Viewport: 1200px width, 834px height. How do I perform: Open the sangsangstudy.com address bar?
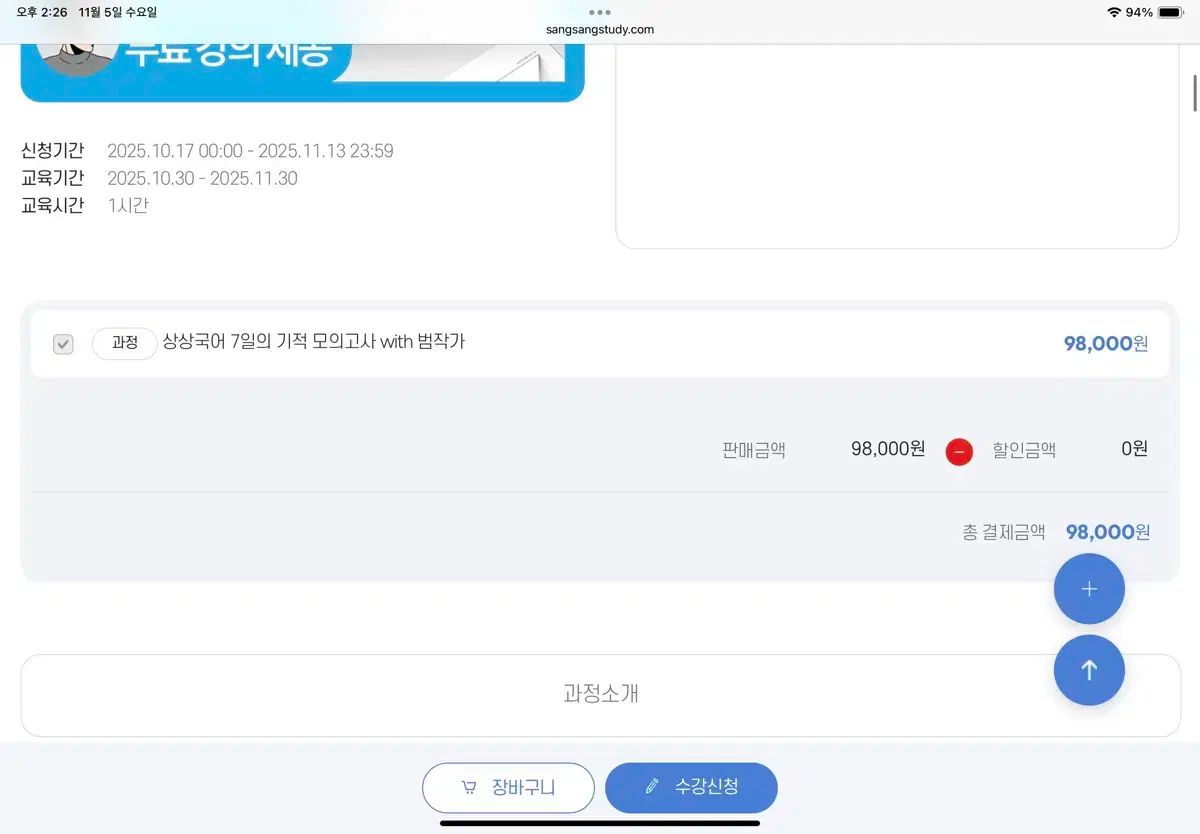click(x=599, y=29)
